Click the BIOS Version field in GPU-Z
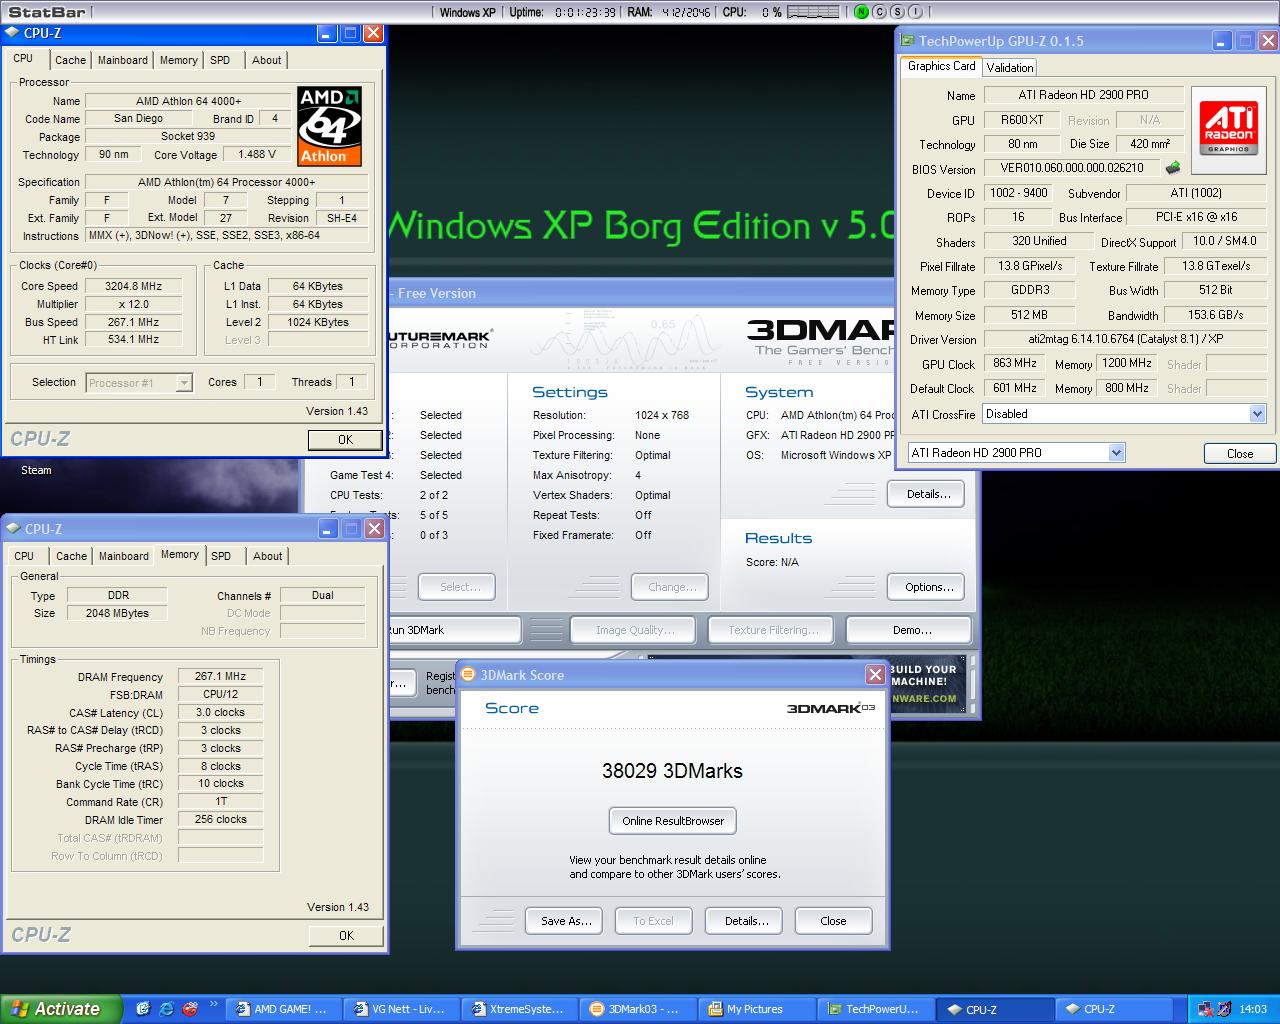Viewport: 1280px width, 1024px height. click(x=1072, y=168)
